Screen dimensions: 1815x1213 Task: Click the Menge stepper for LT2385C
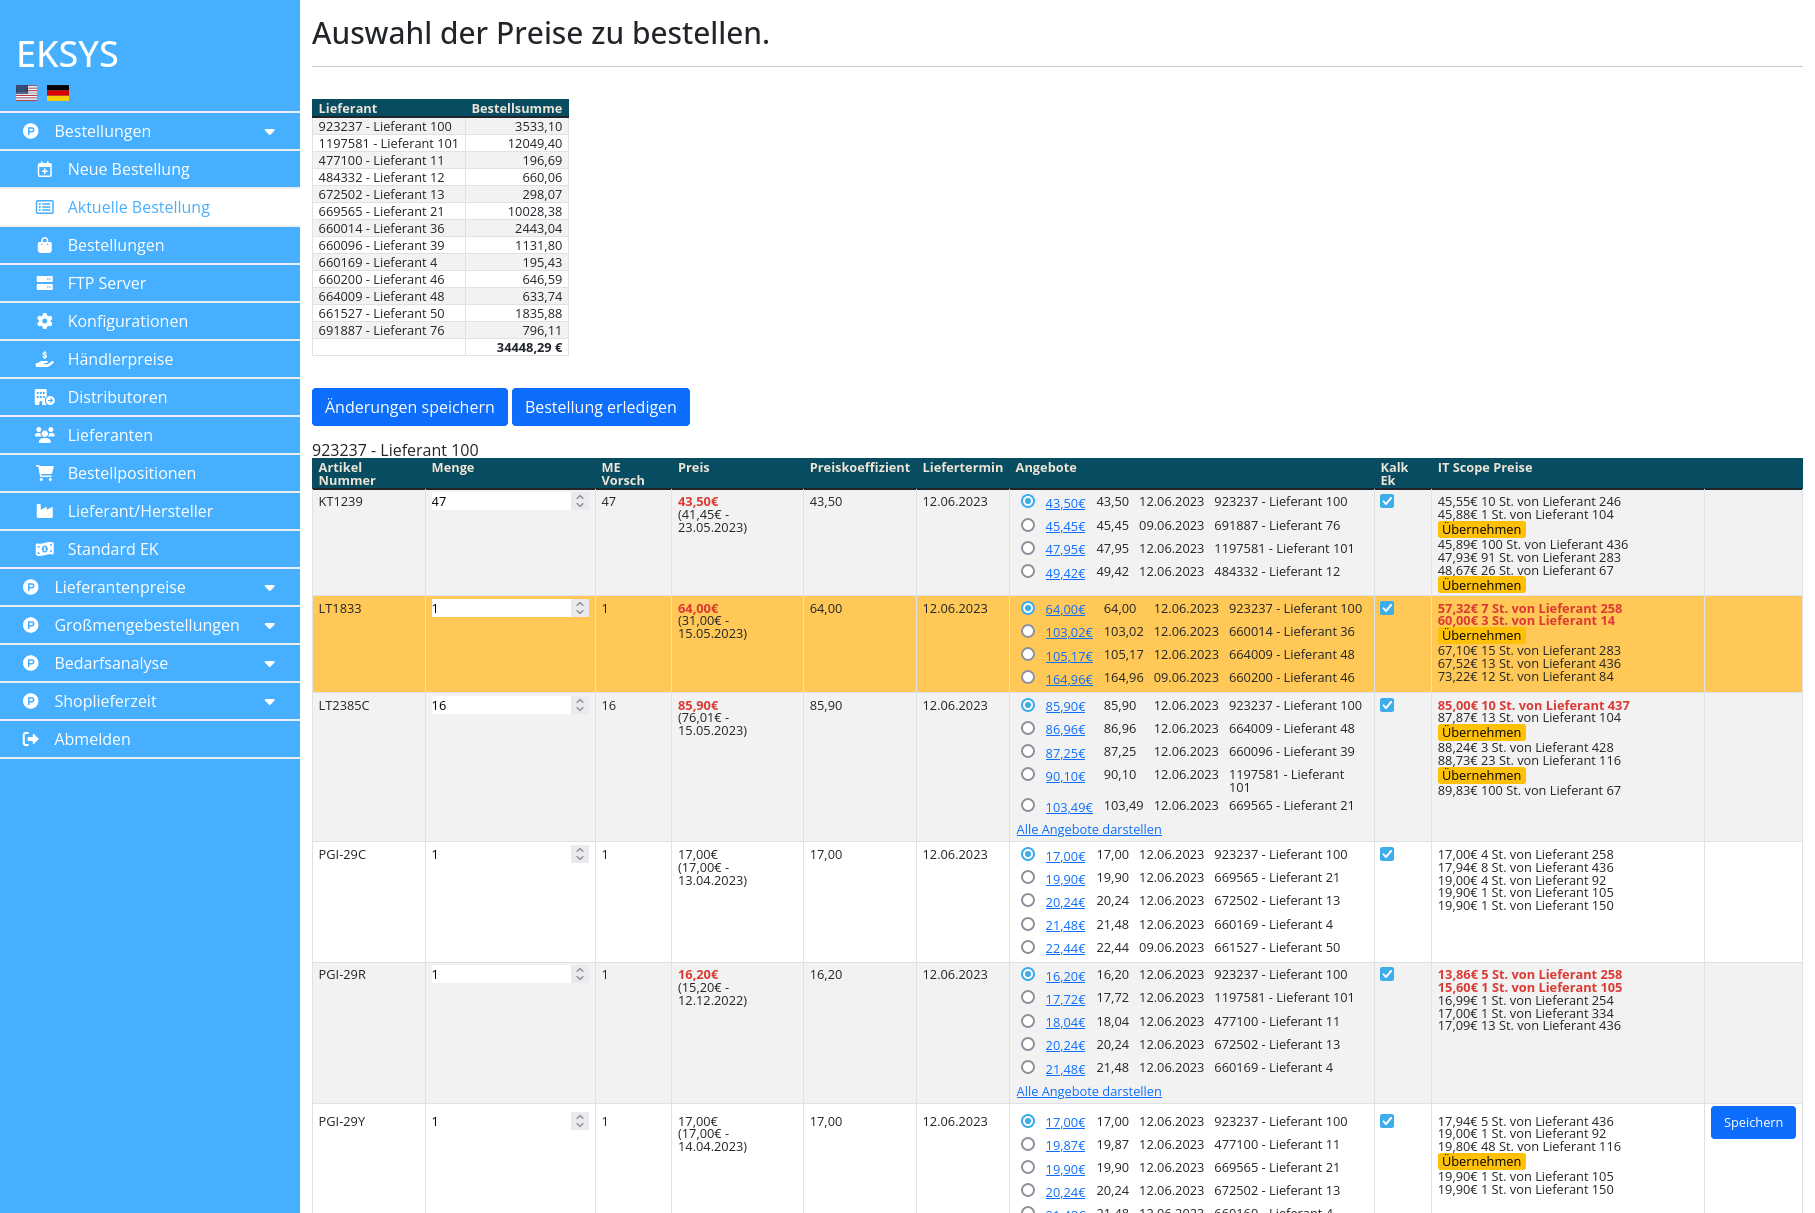click(580, 705)
